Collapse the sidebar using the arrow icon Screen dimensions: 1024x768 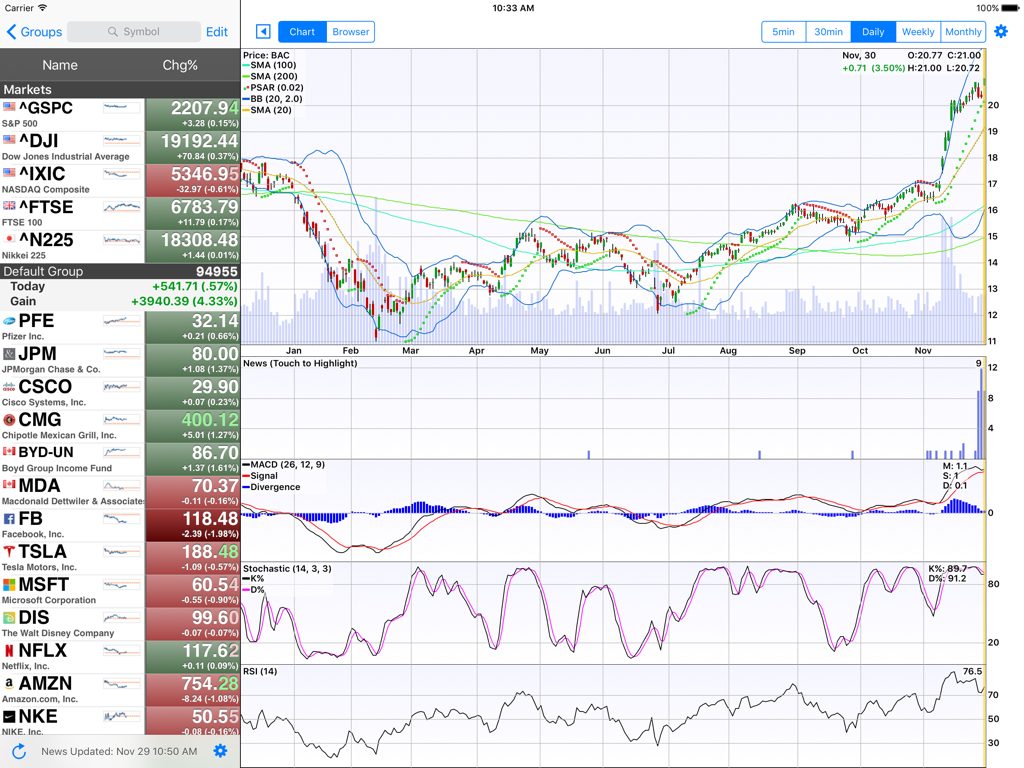pyautogui.click(x=262, y=31)
